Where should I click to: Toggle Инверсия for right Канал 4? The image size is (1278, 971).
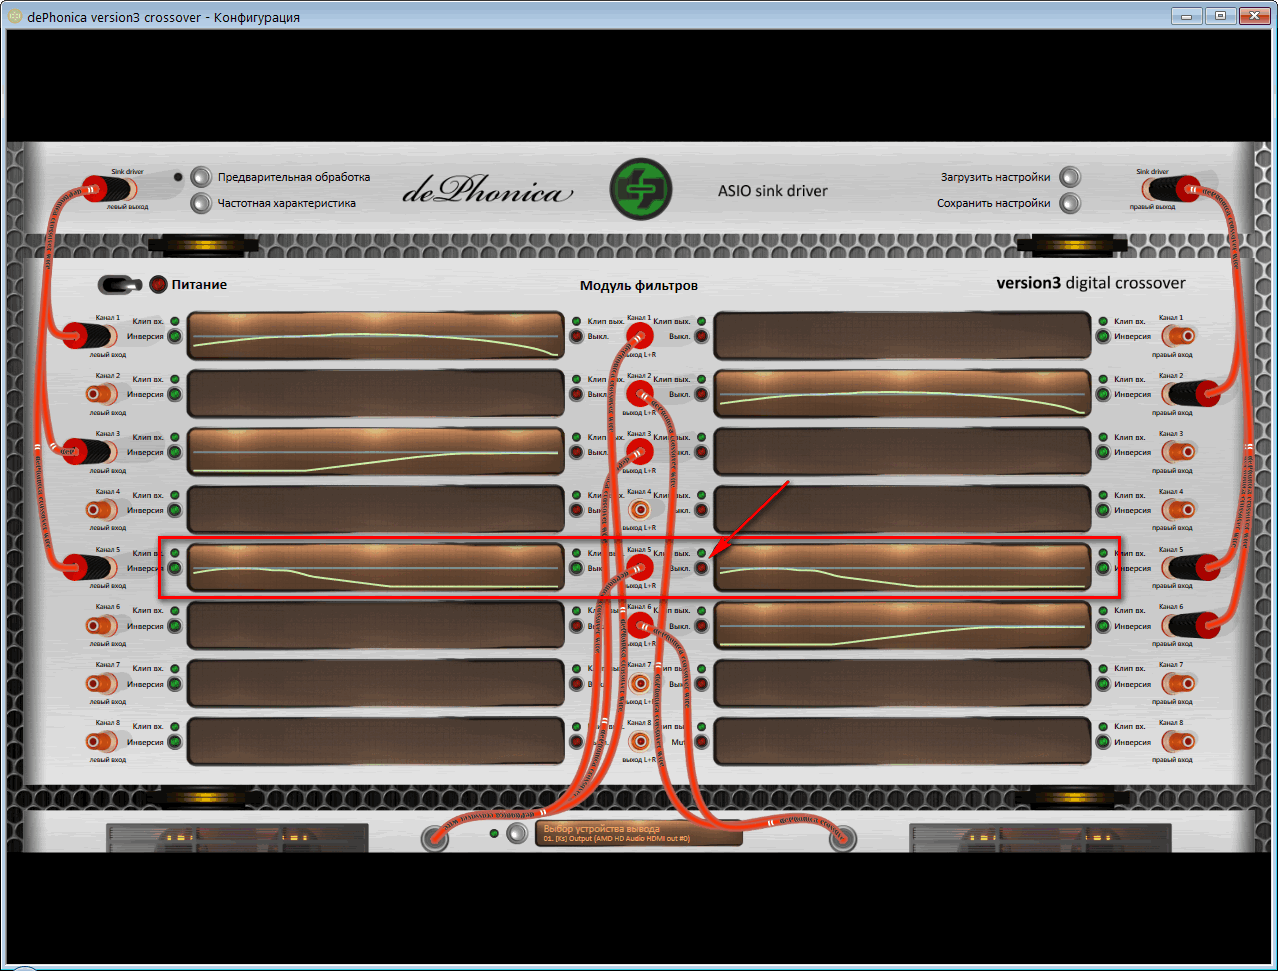point(1103,511)
